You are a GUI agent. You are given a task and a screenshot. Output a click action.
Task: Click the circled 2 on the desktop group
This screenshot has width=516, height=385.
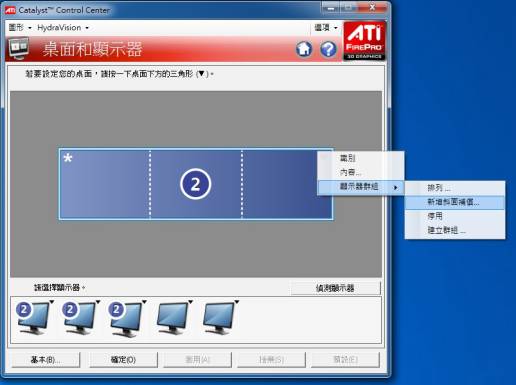[x=195, y=184]
